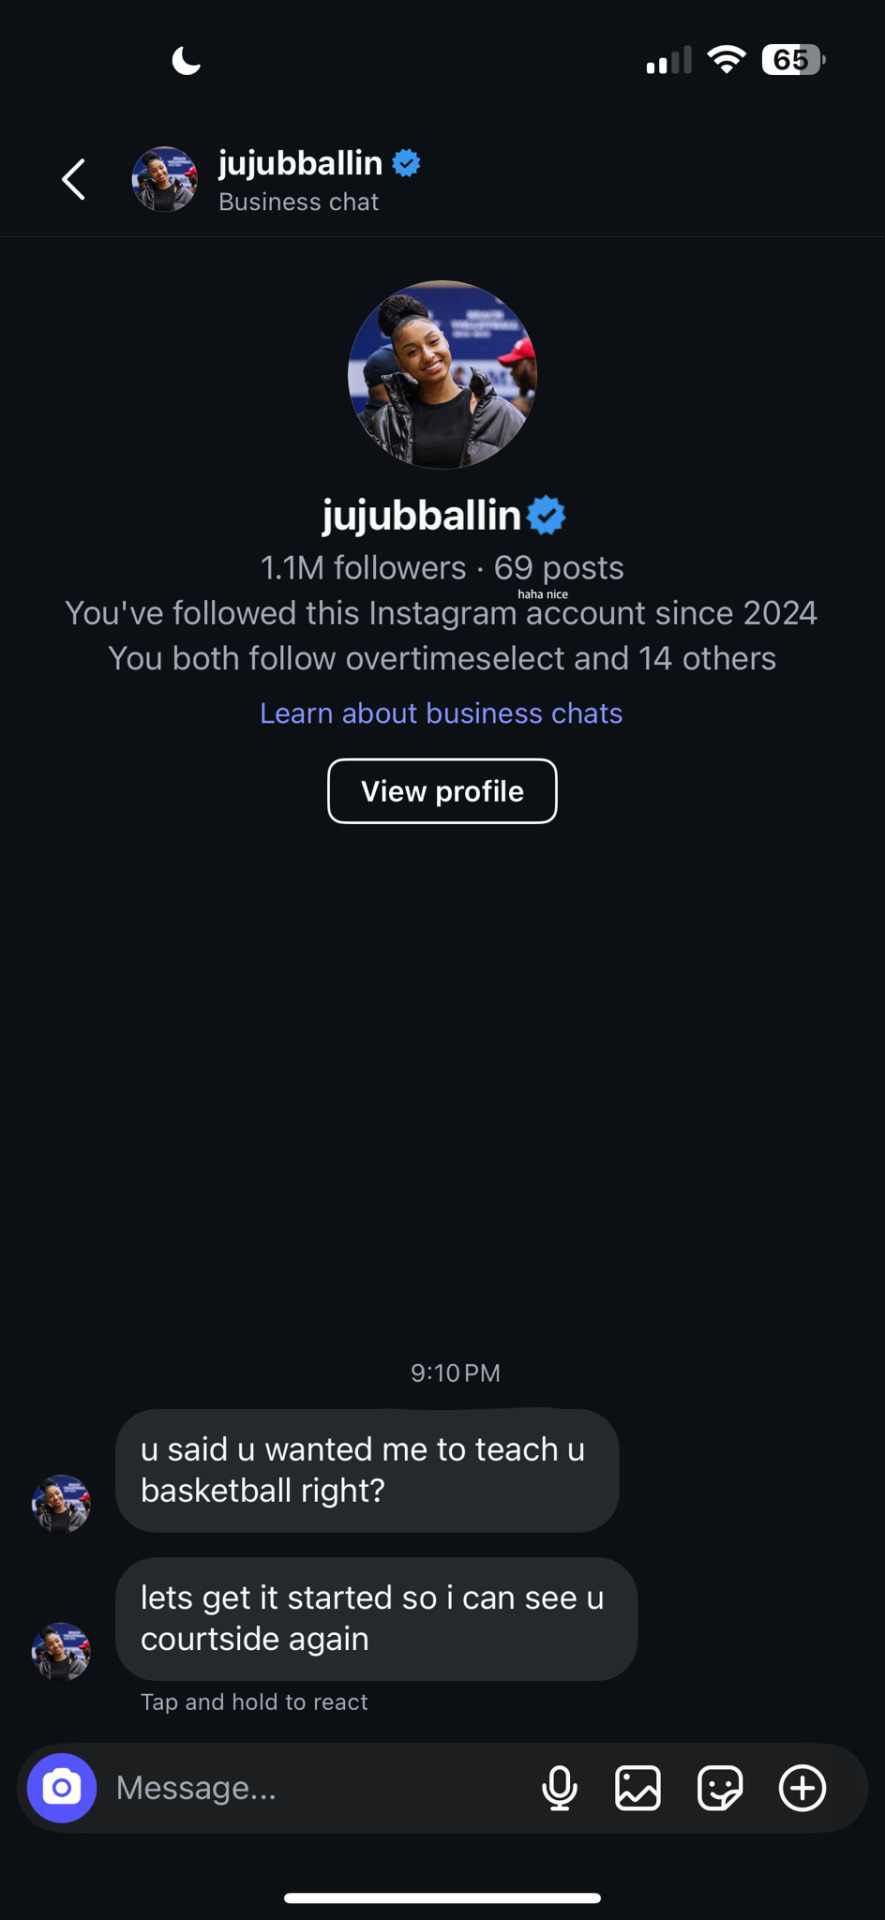This screenshot has width=885, height=1920.
Task: Tap jujubballin username in chat header
Action: (300, 163)
